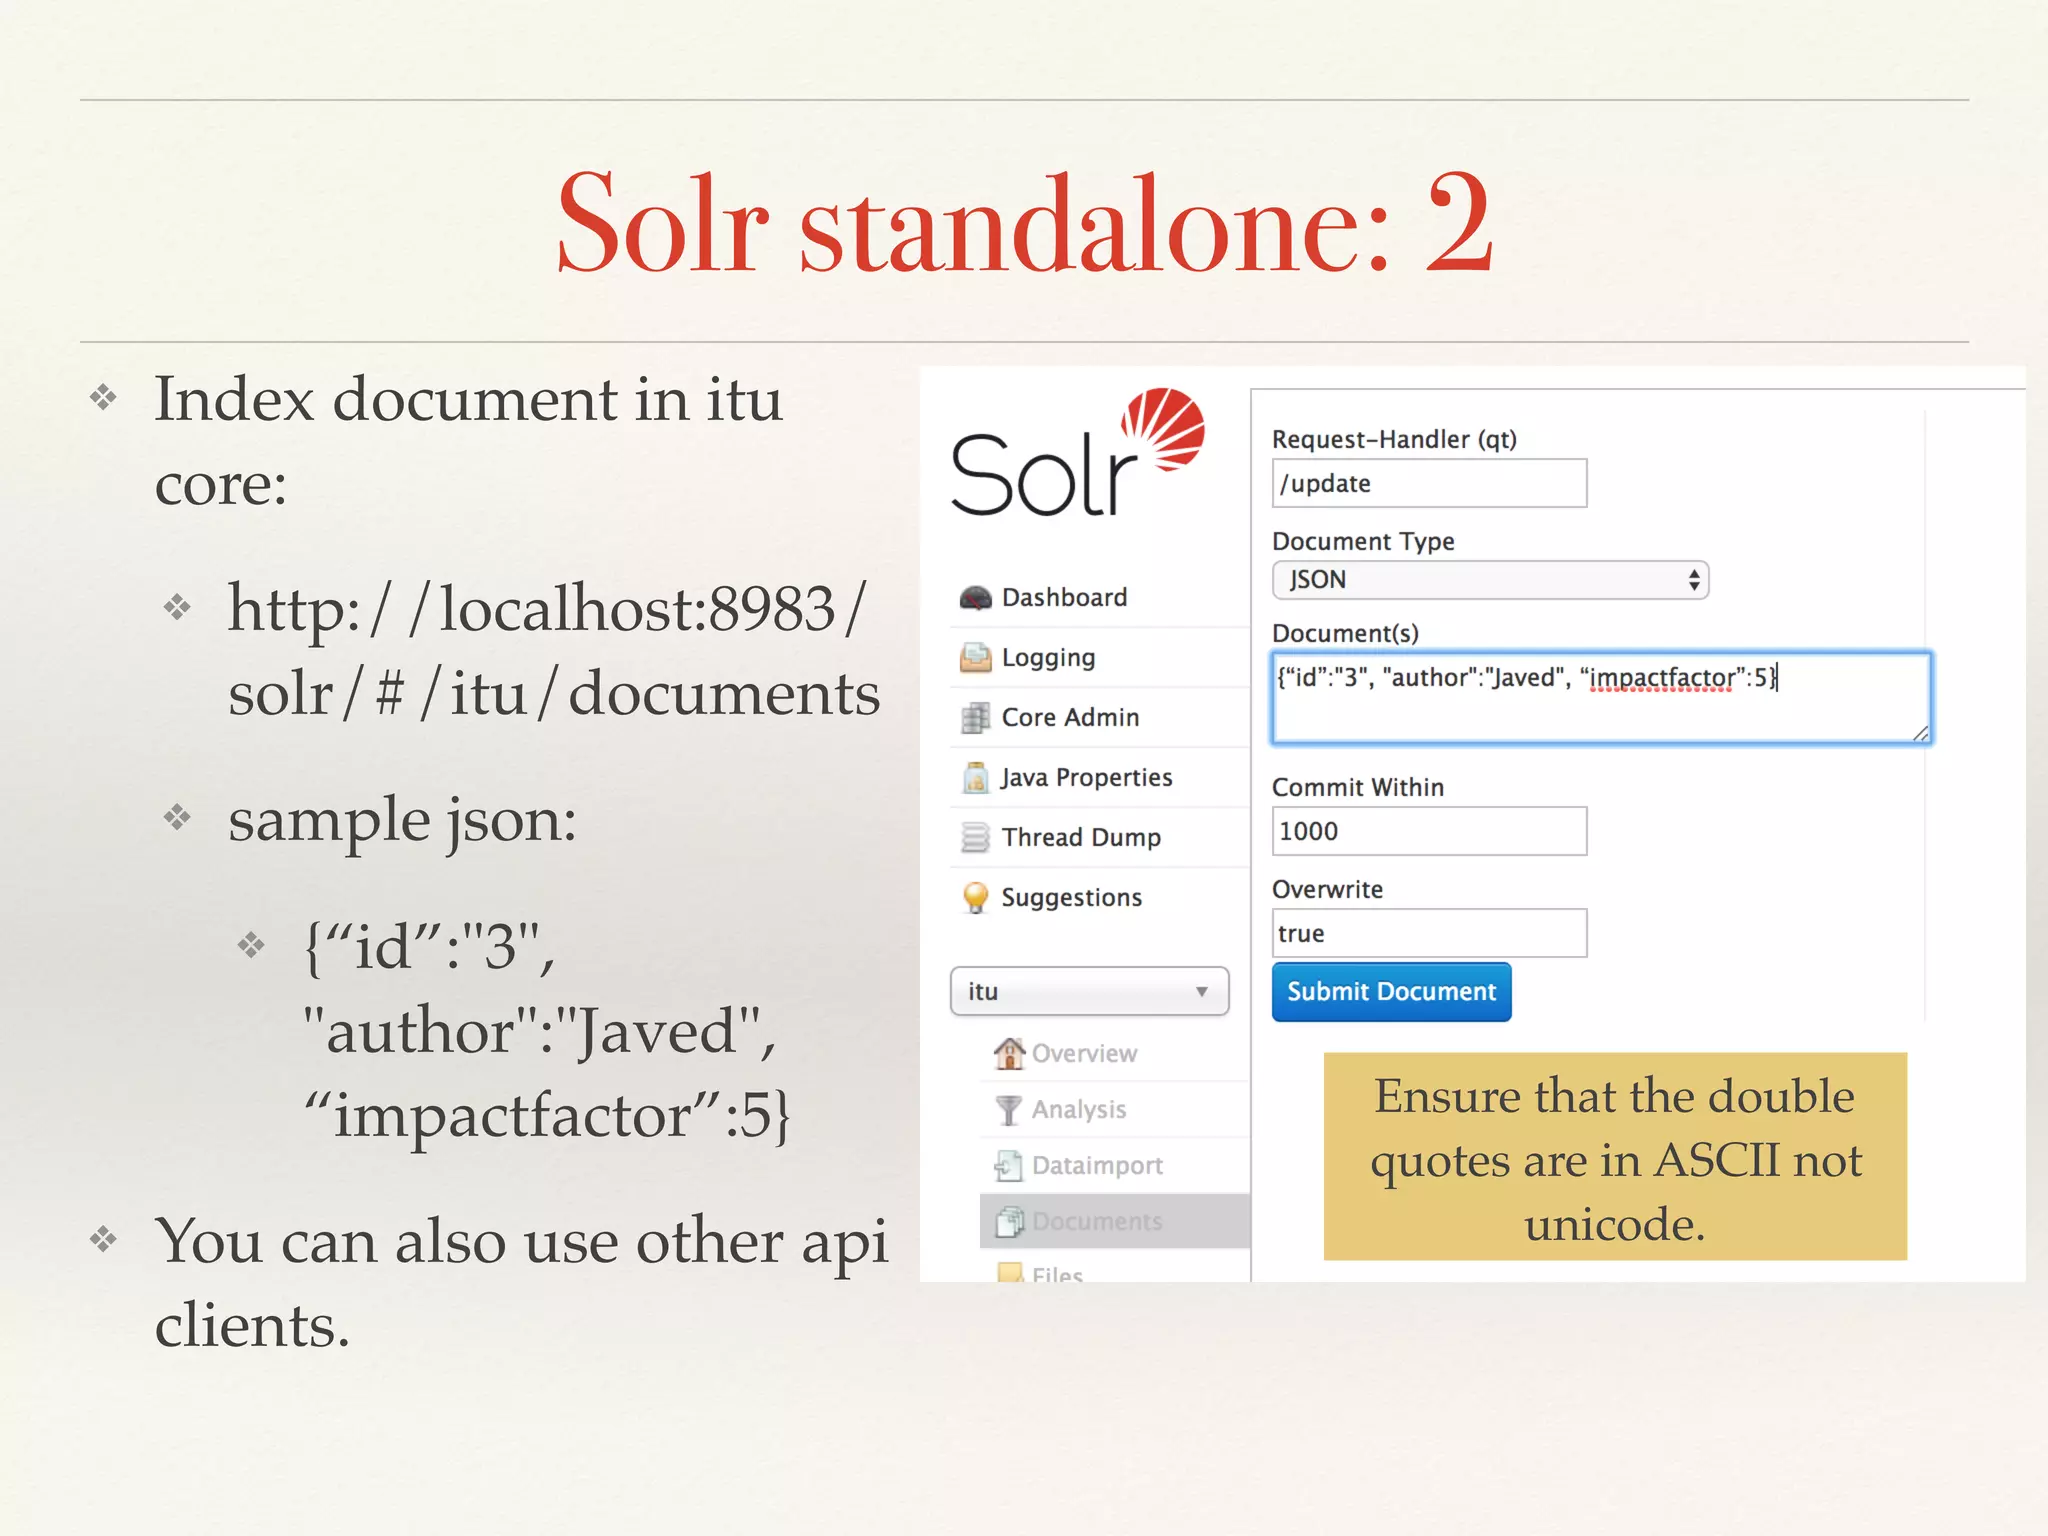The height and width of the screenshot is (1536, 2048).
Task: Click the Documents icon
Action: tap(1009, 1221)
